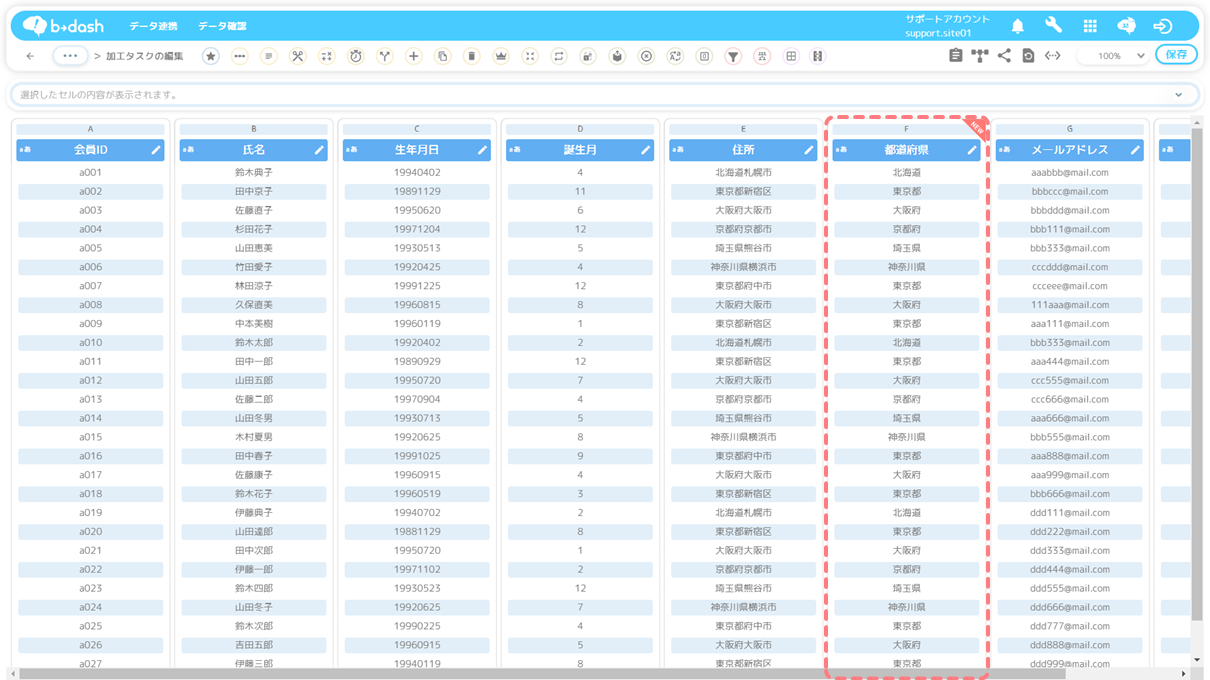Select the 氏名 column header
This screenshot has width=1210, height=680.
coord(254,150)
